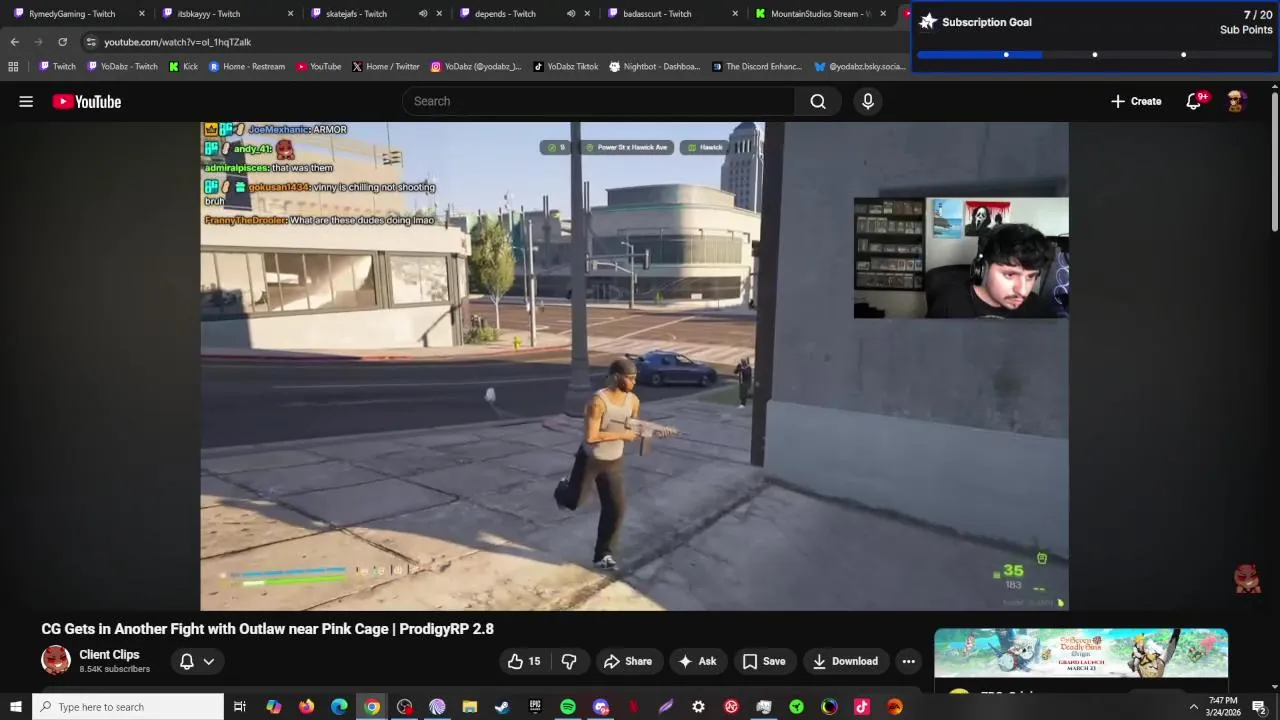Open Epic Games Launcher from taskbar

click(x=535, y=707)
